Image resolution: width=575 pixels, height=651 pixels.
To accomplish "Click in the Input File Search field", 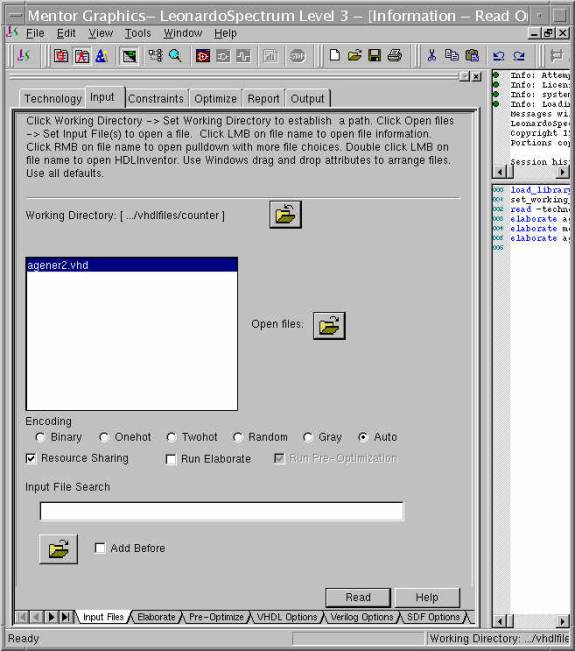I will (x=221, y=511).
